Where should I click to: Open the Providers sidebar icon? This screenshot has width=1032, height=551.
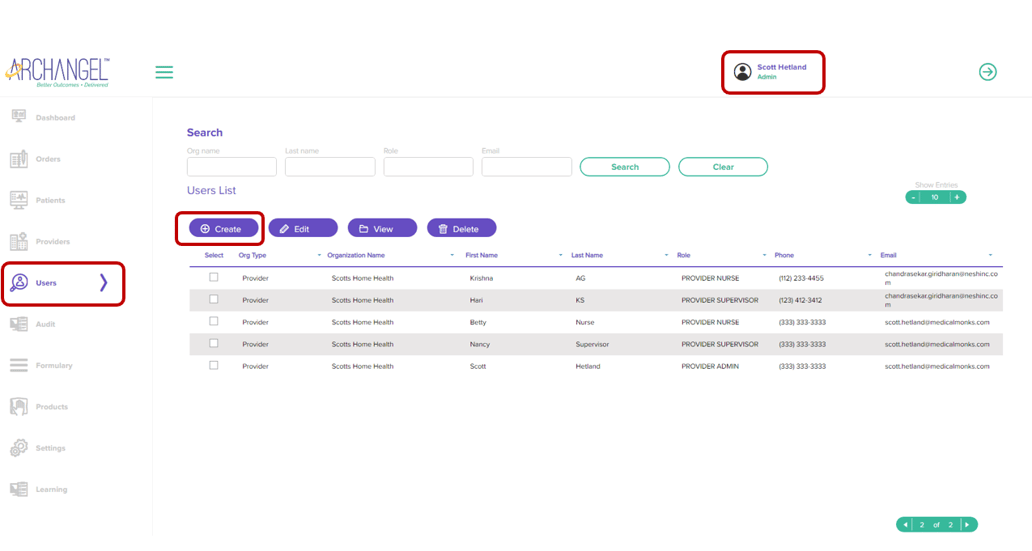(x=19, y=242)
